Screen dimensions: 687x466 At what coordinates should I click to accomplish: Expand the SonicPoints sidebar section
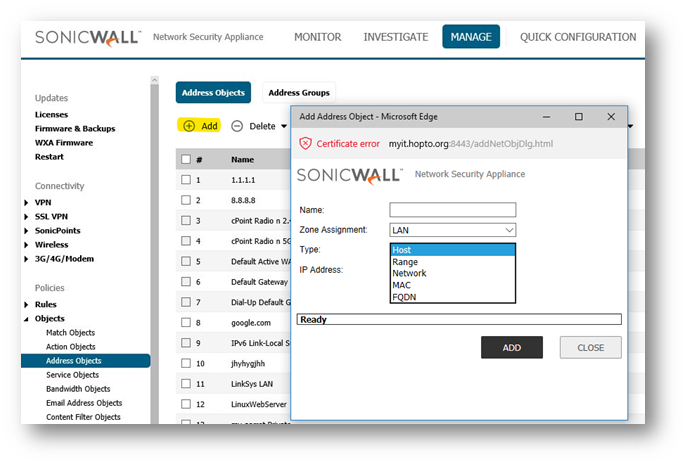[x=26, y=230]
